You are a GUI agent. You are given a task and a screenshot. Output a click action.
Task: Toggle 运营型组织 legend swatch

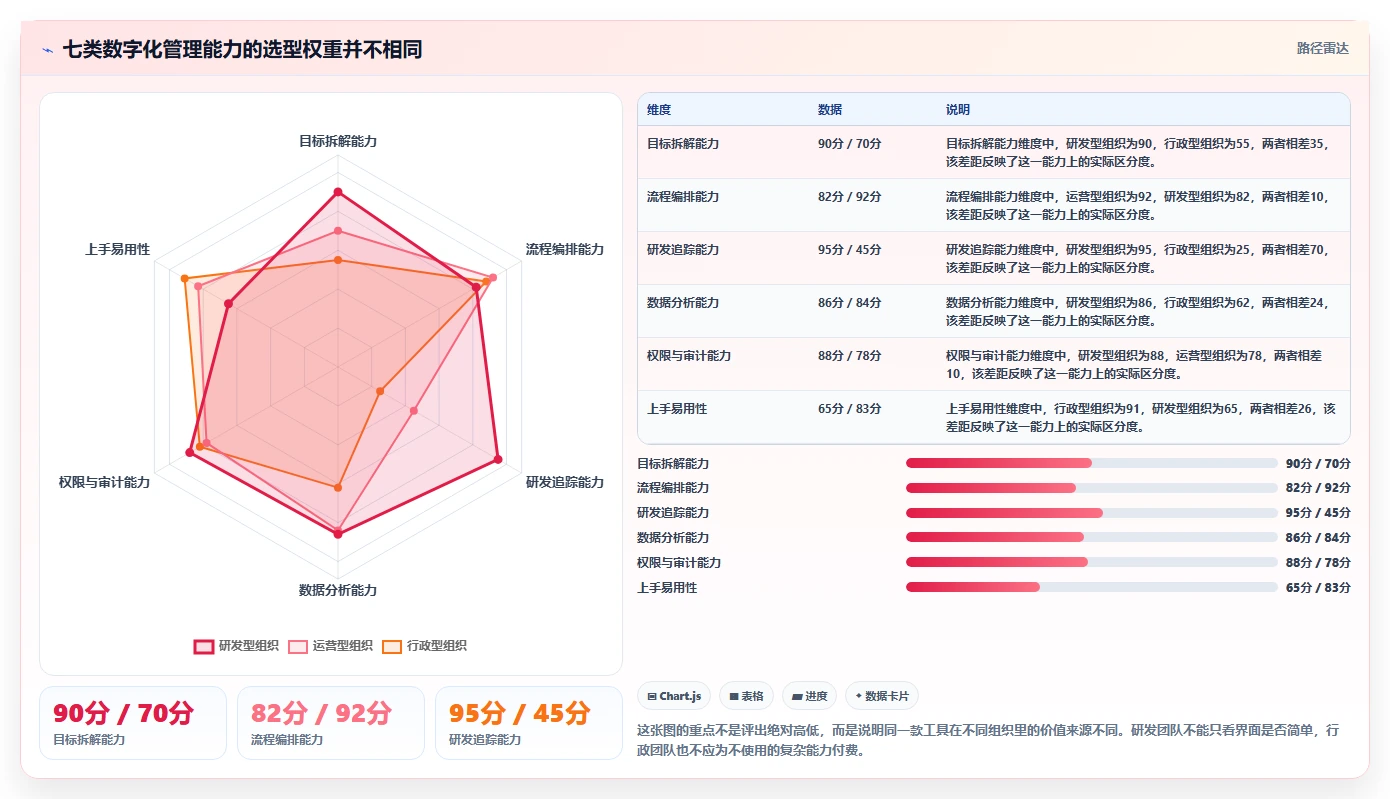pos(298,646)
